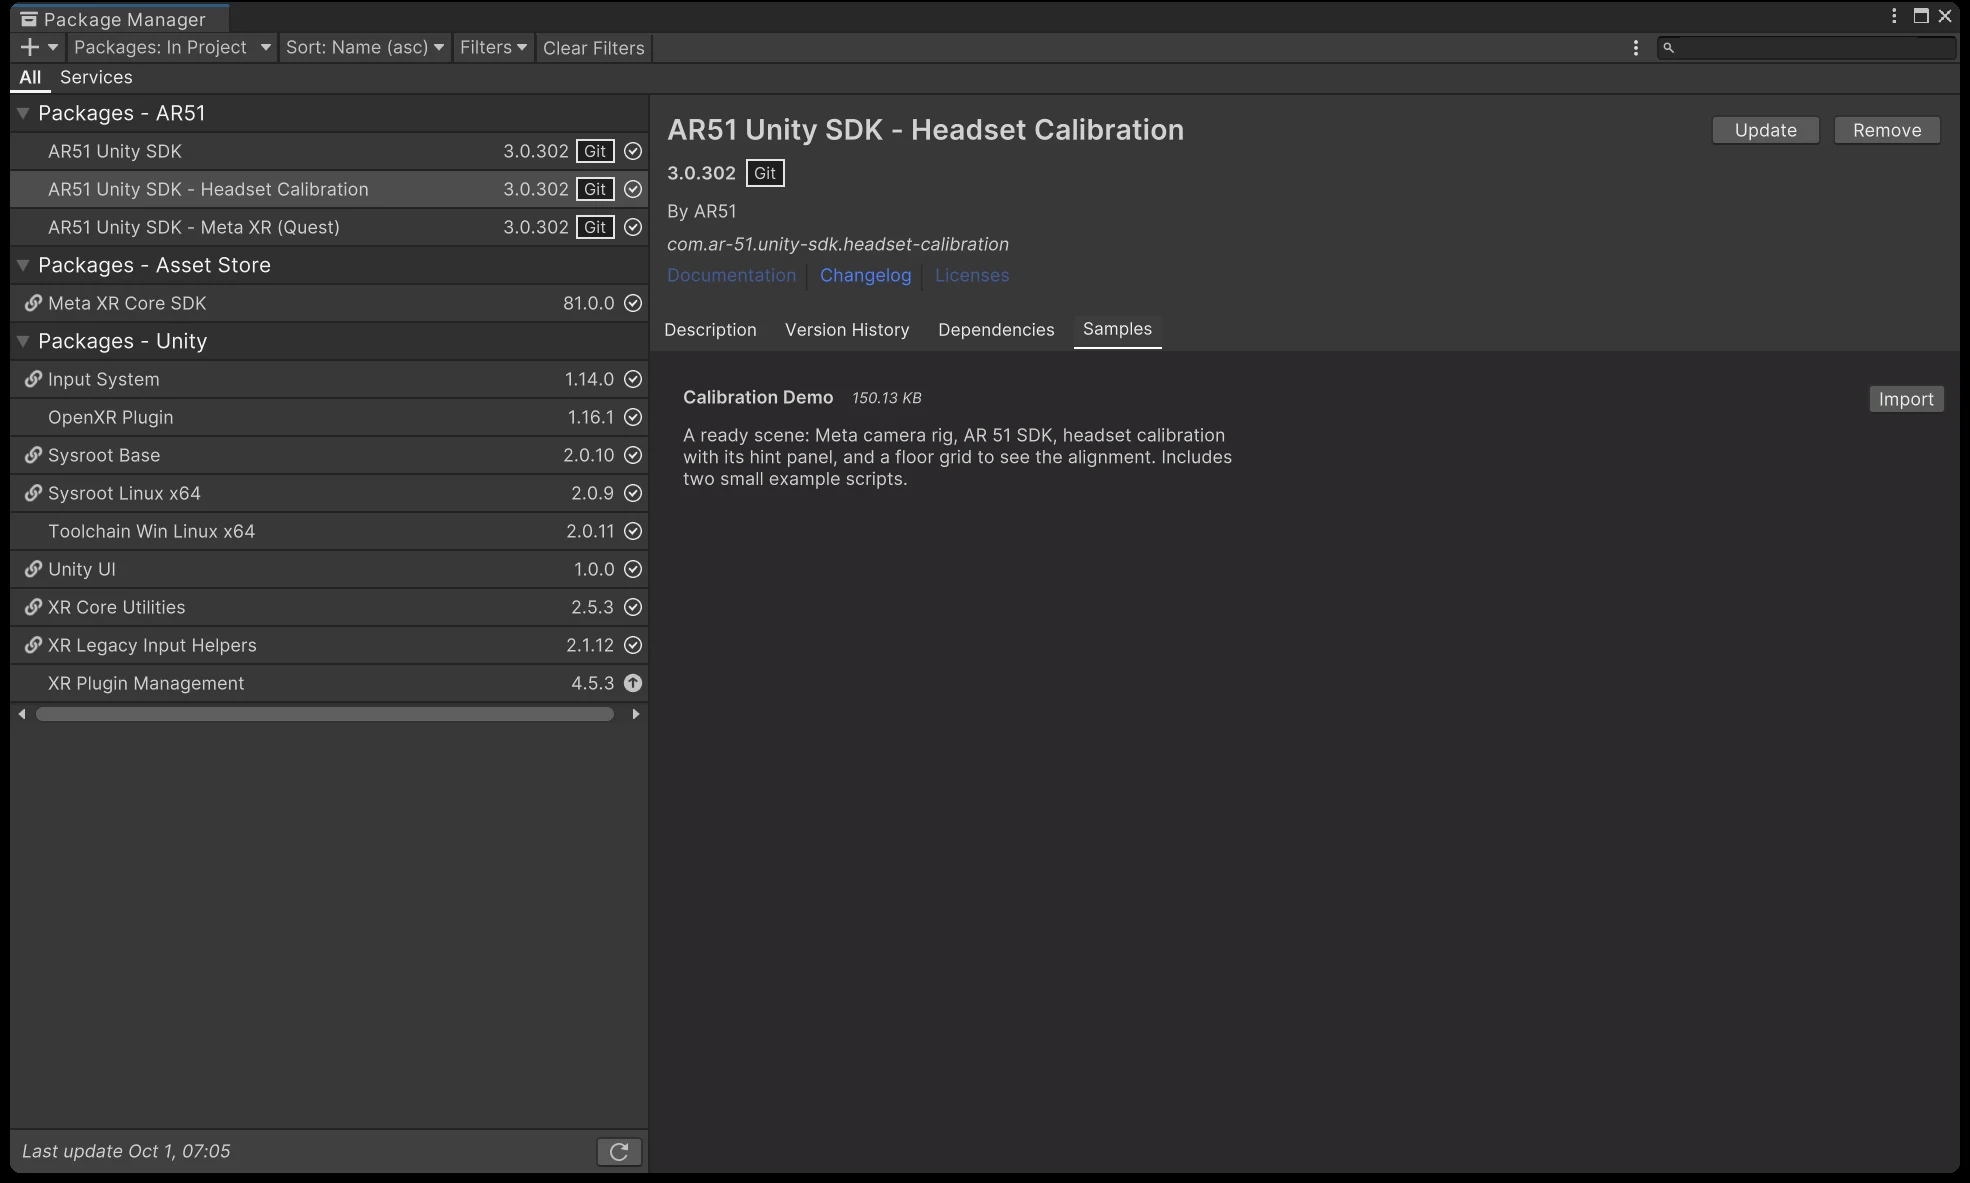The width and height of the screenshot is (1970, 1183).
Task: Click the link icon beside Sysroot Base
Action: tap(33, 455)
